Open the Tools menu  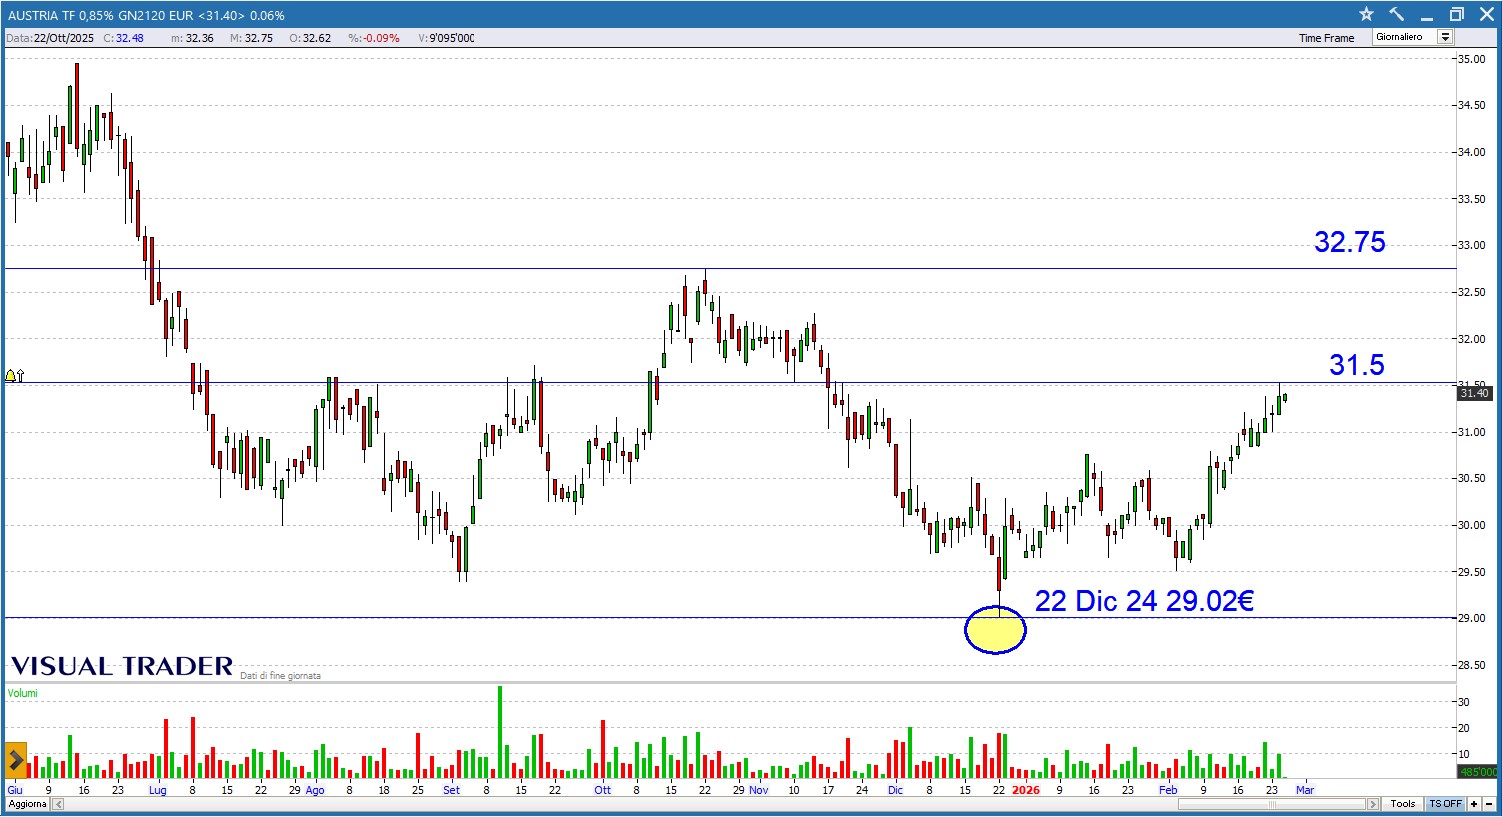1402,804
